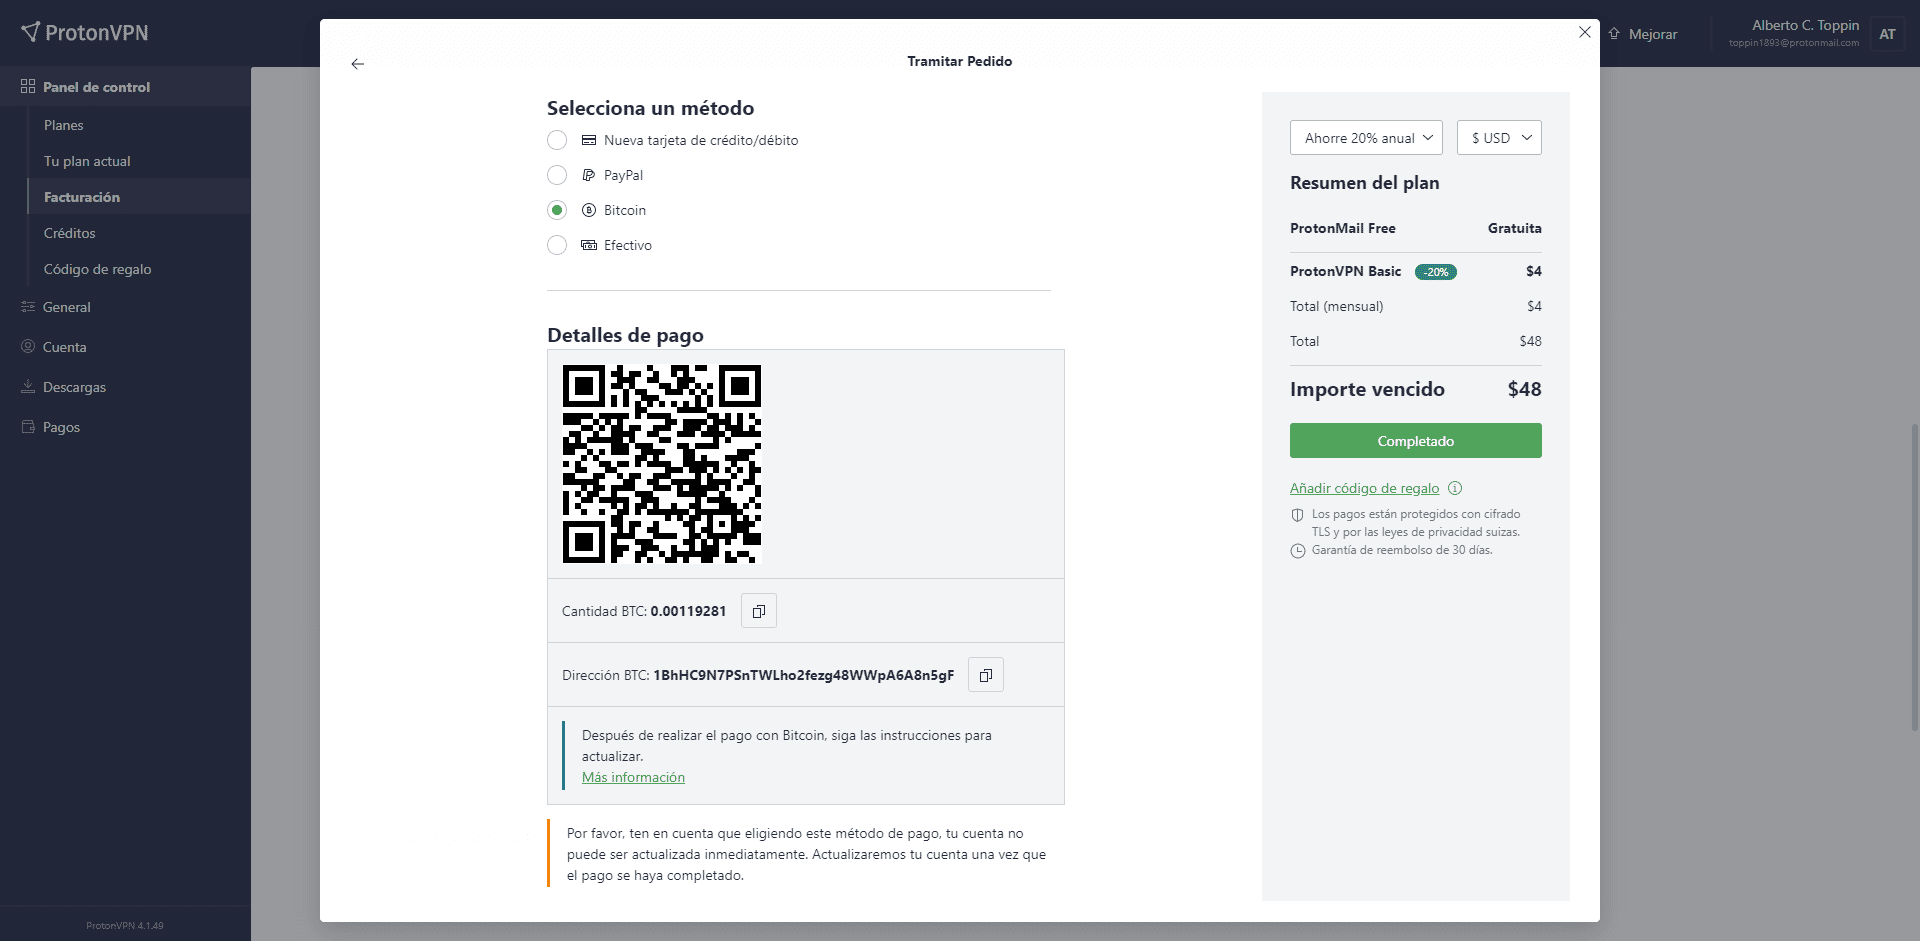Image resolution: width=1920 pixels, height=941 pixels.
Task: Go back with the left arrow icon
Action: tap(358, 64)
